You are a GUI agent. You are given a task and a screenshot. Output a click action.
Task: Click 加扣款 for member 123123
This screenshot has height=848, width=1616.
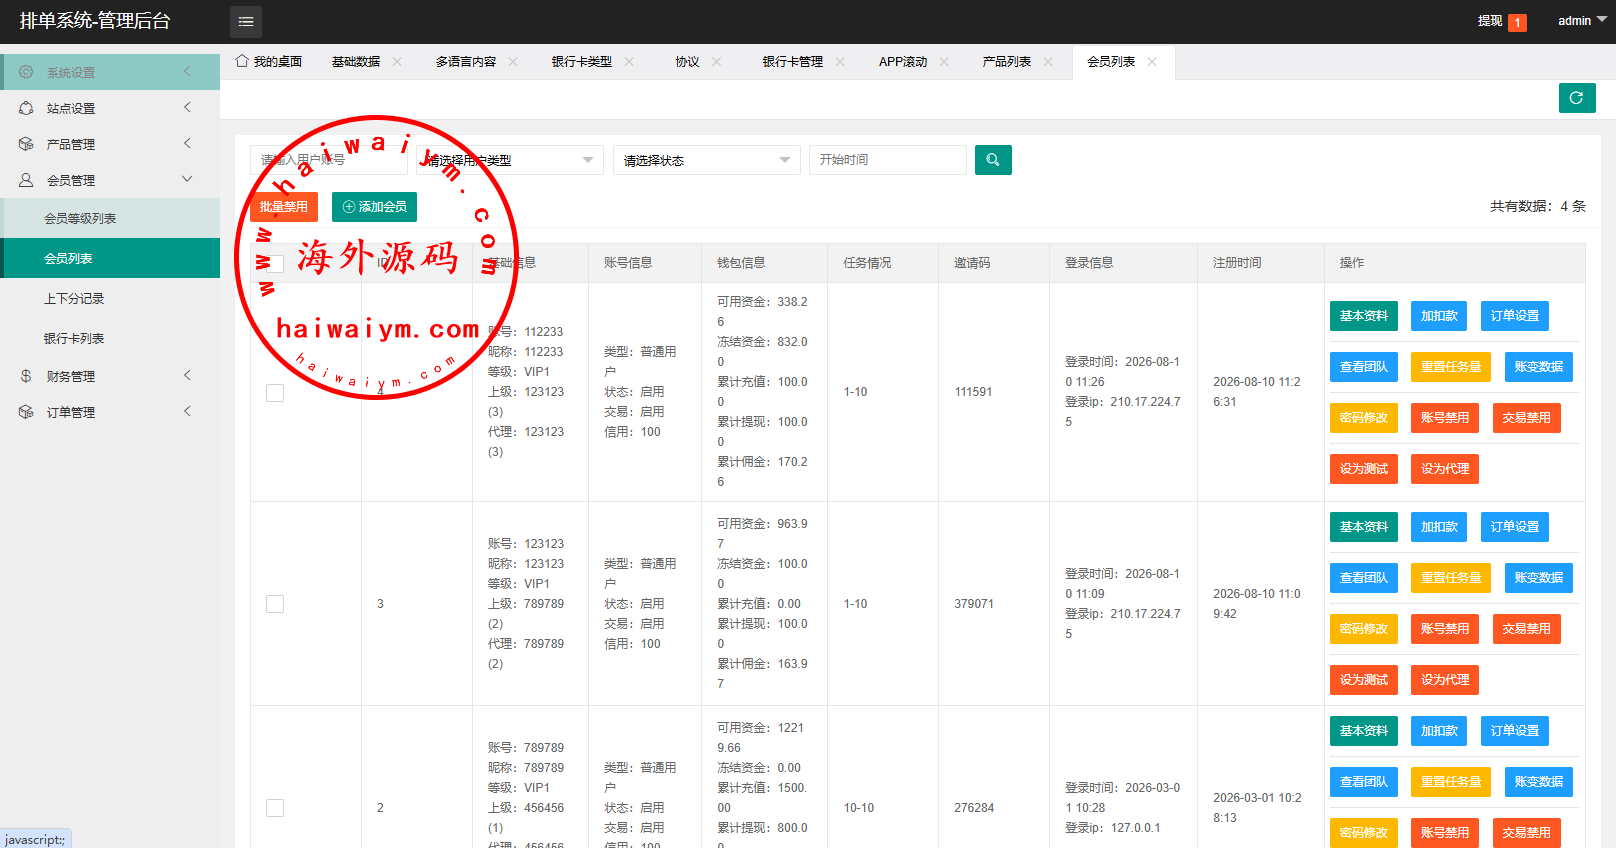pyautogui.click(x=1439, y=527)
